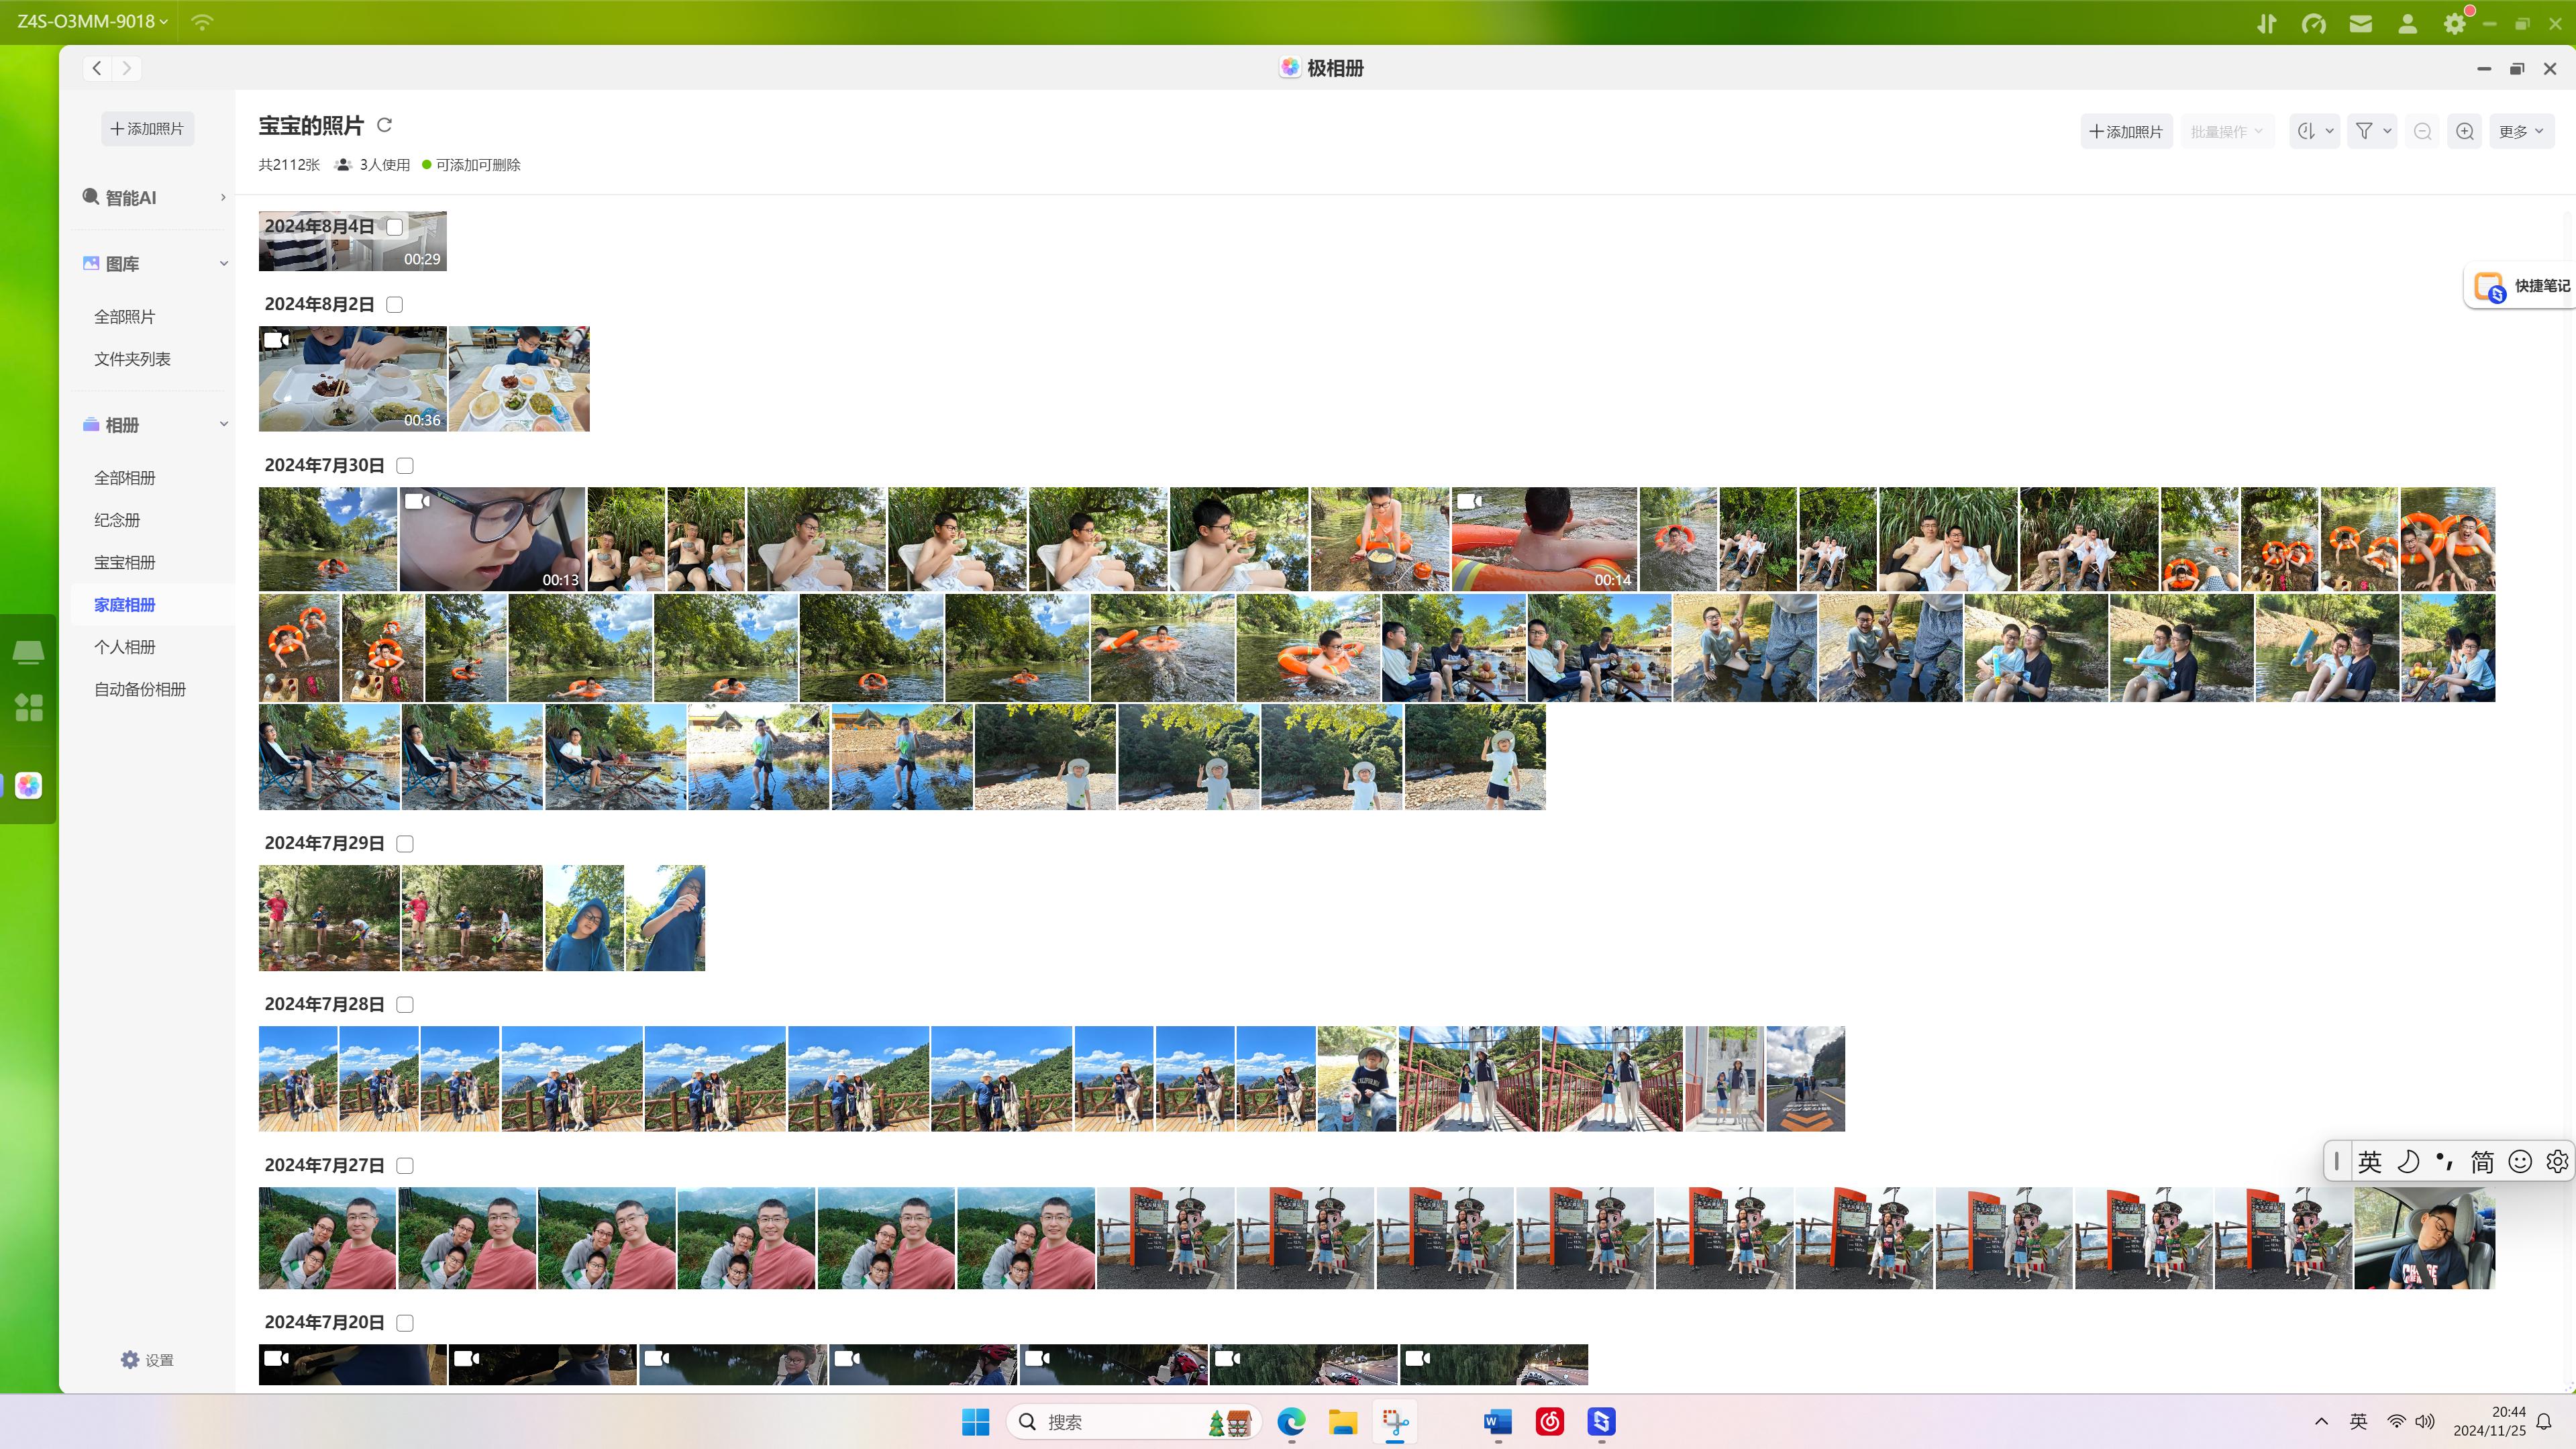Switch to 全部照片 in the sidebar
This screenshot has height=1449, width=2576.
pyautogui.click(x=125, y=317)
